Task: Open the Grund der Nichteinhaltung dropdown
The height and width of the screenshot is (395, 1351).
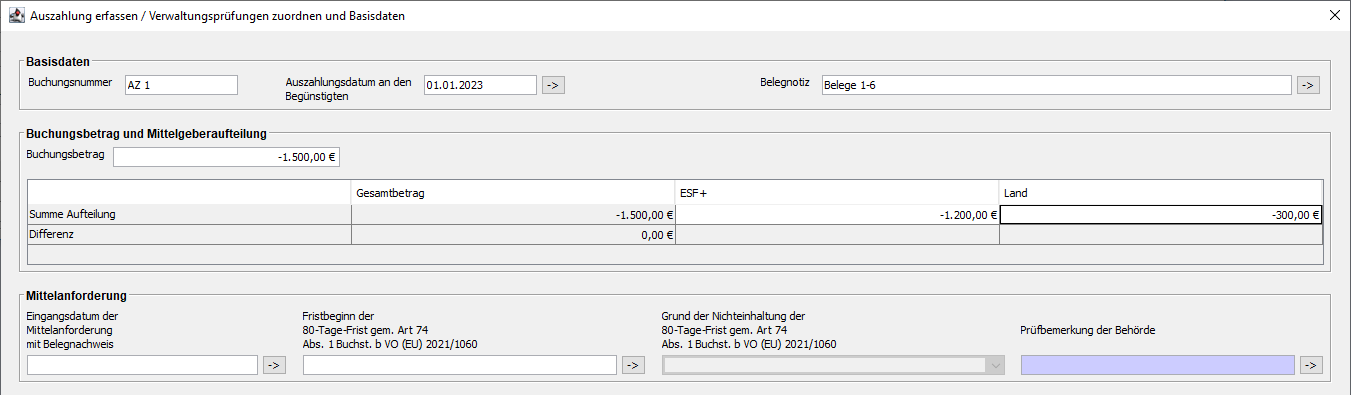Action: tap(834, 365)
